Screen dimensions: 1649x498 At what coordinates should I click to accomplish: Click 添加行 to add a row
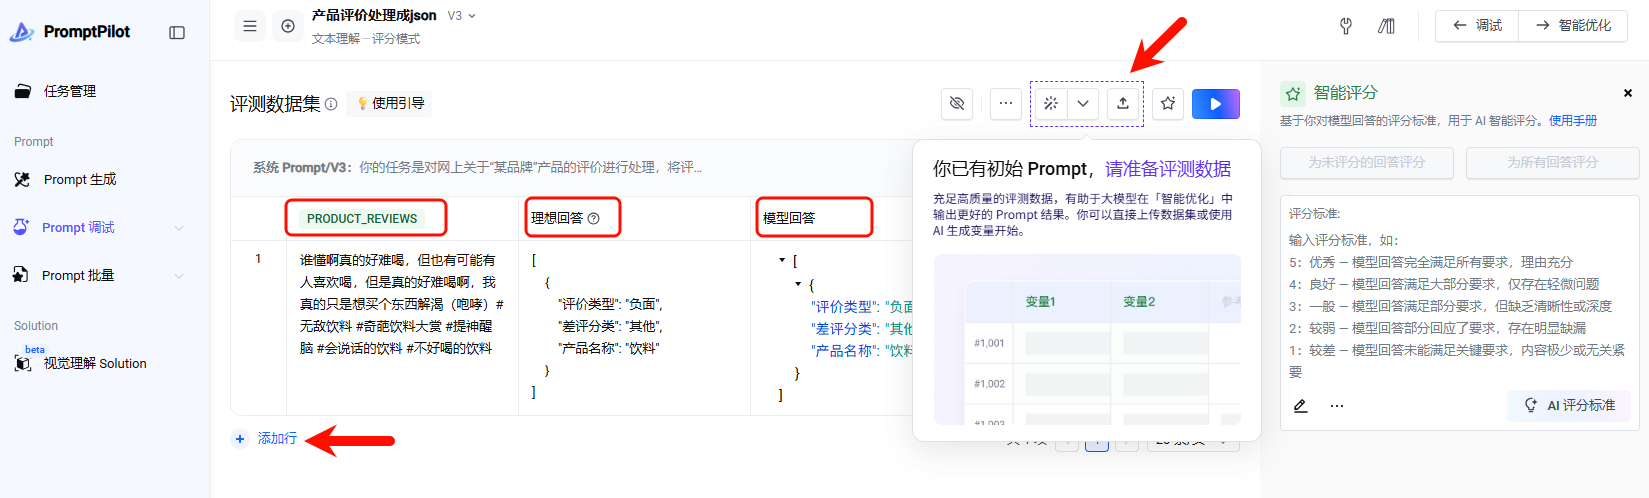[277, 438]
